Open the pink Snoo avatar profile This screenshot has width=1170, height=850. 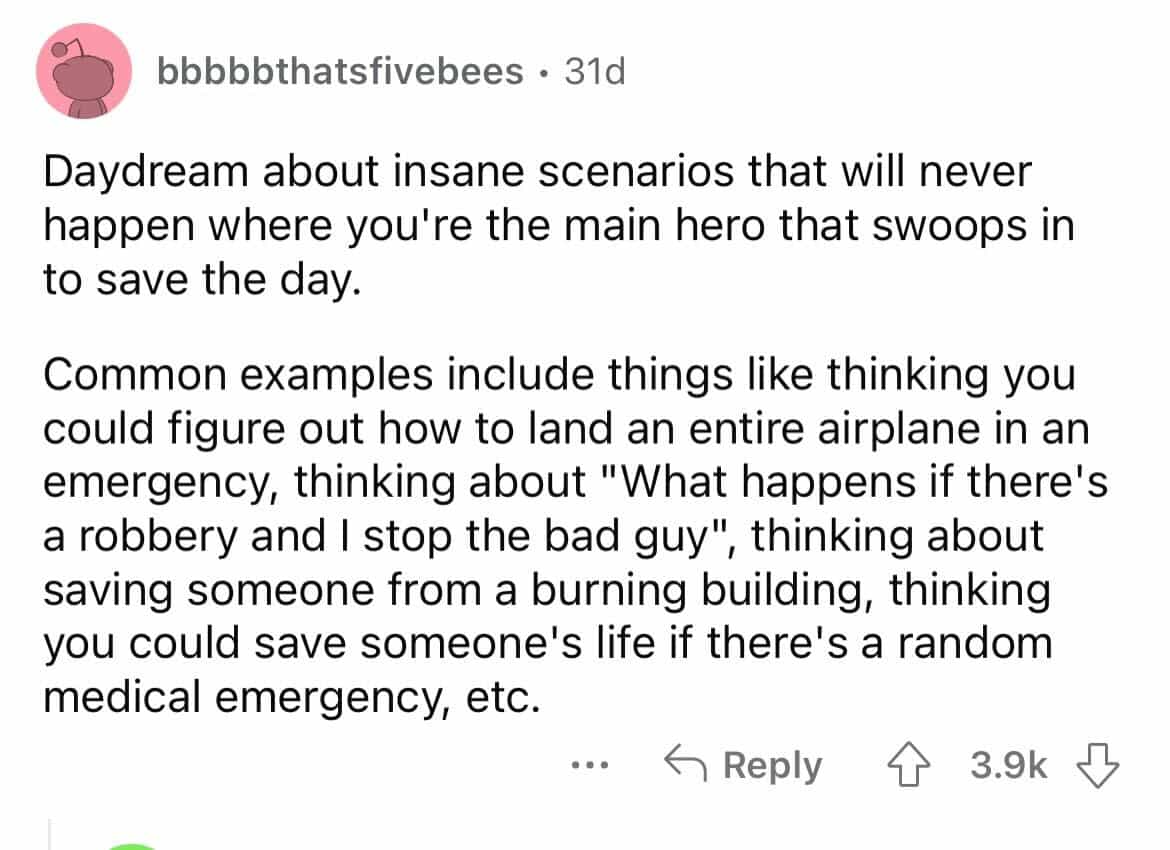tap(83, 72)
